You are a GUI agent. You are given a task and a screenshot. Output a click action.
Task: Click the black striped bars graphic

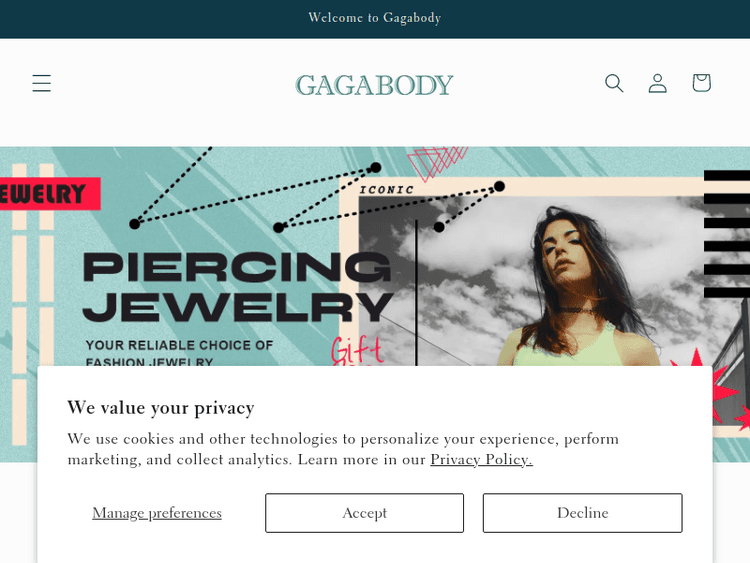point(727,234)
